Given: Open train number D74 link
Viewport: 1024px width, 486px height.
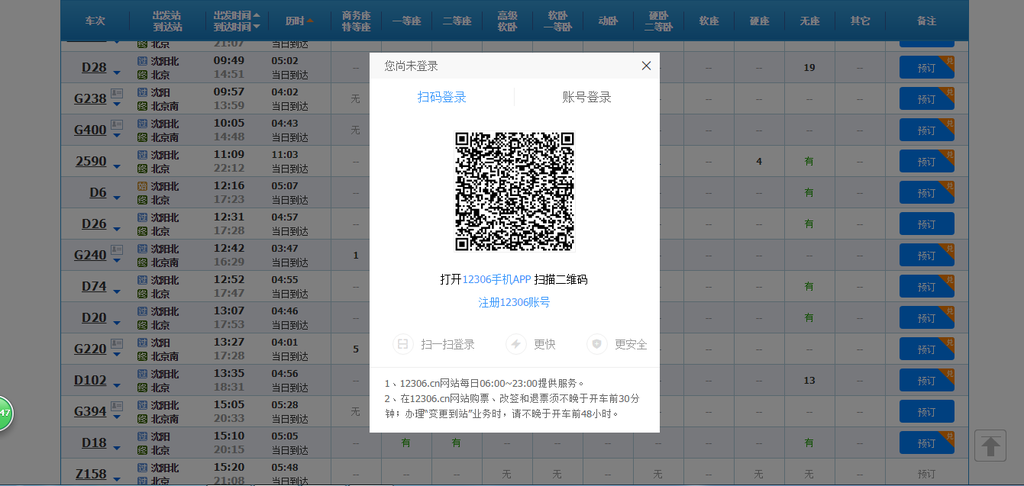Looking at the screenshot, I should tap(94, 287).
